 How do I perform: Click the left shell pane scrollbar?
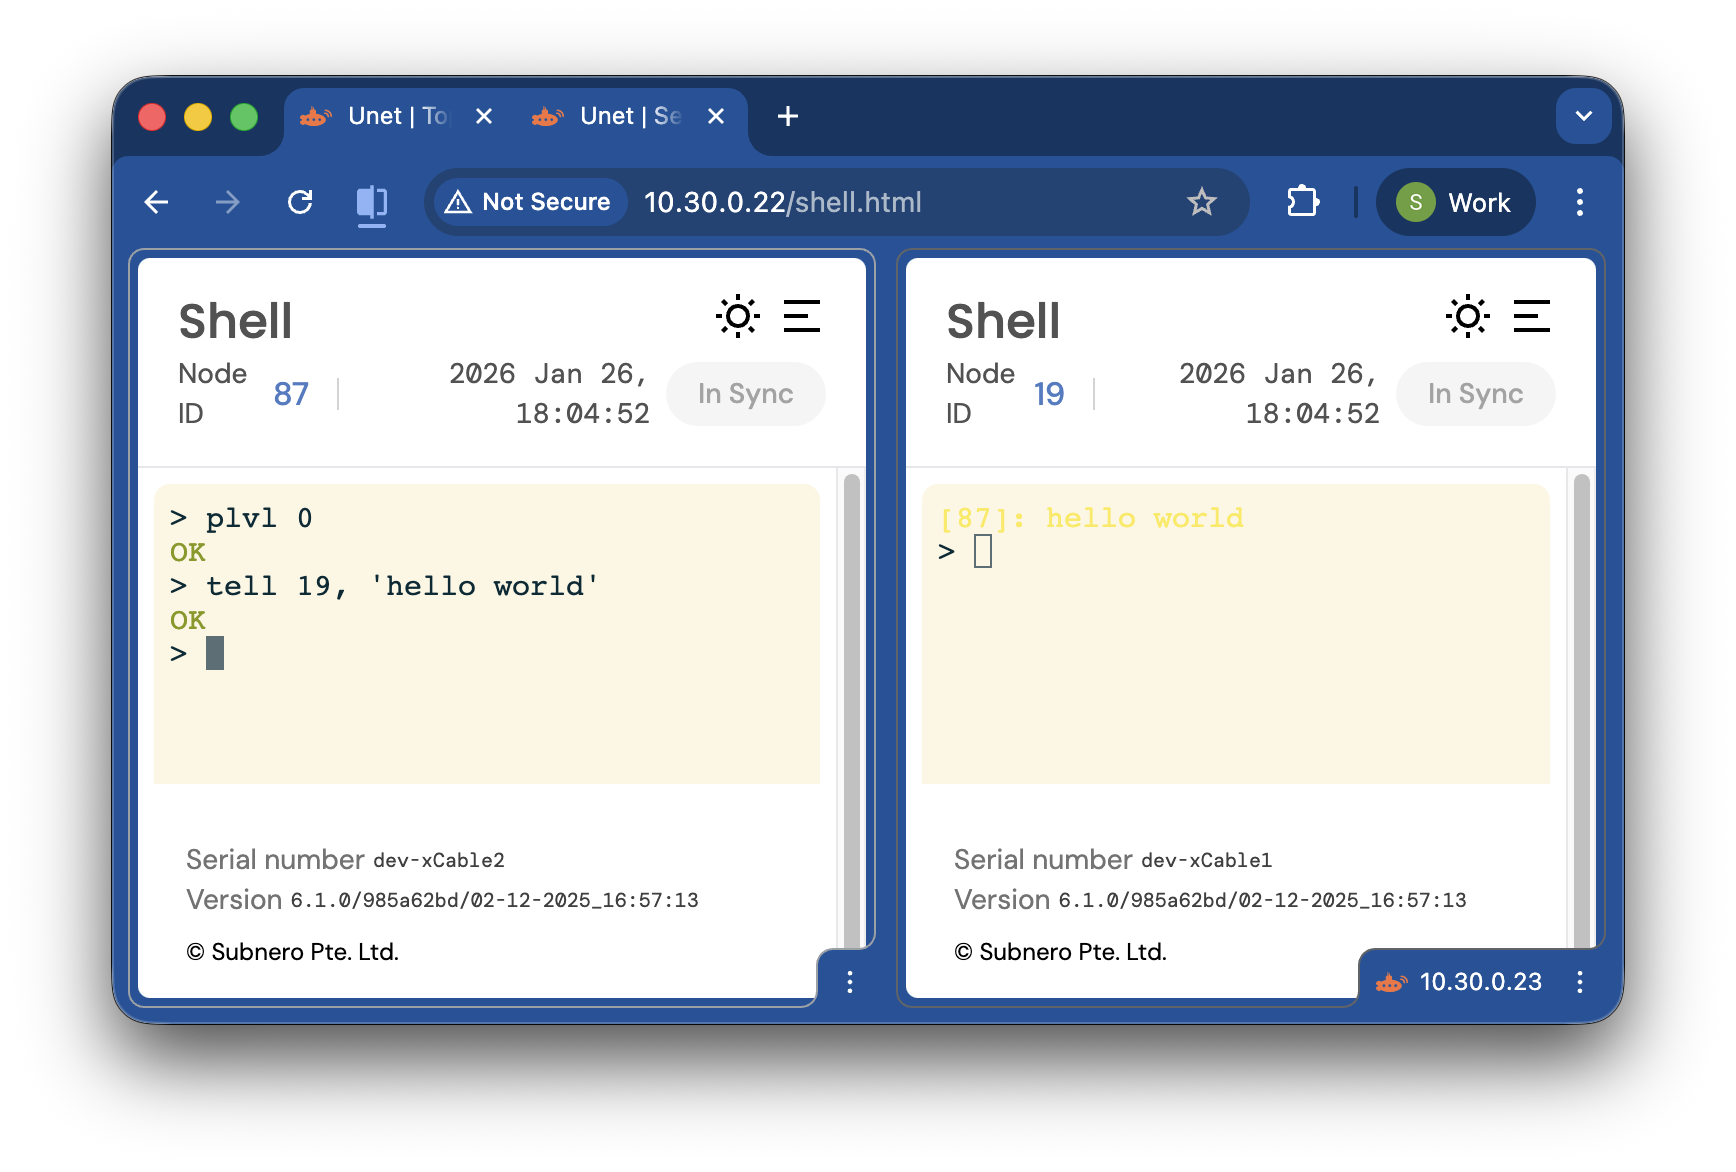pos(852,700)
